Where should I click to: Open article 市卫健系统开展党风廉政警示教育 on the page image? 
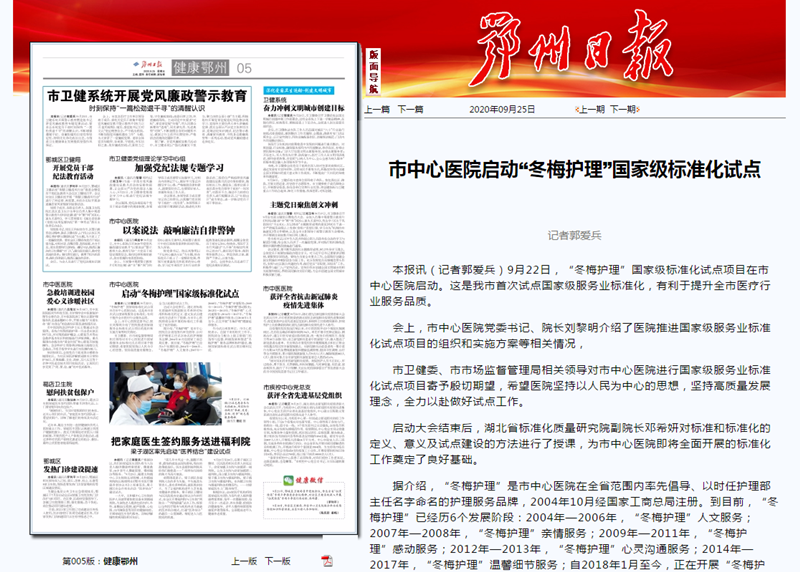coord(147,95)
